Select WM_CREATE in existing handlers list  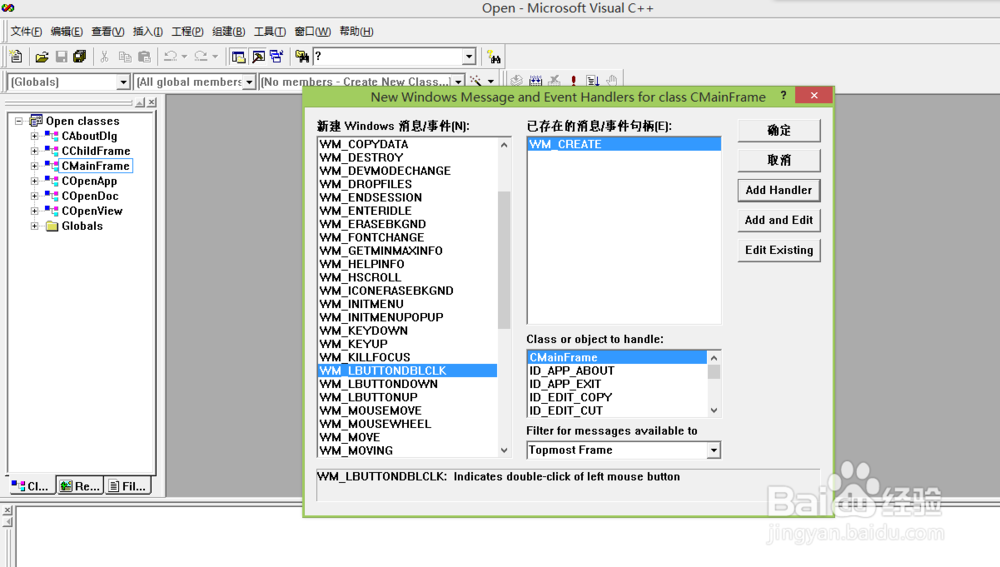pyautogui.click(x=624, y=144)
